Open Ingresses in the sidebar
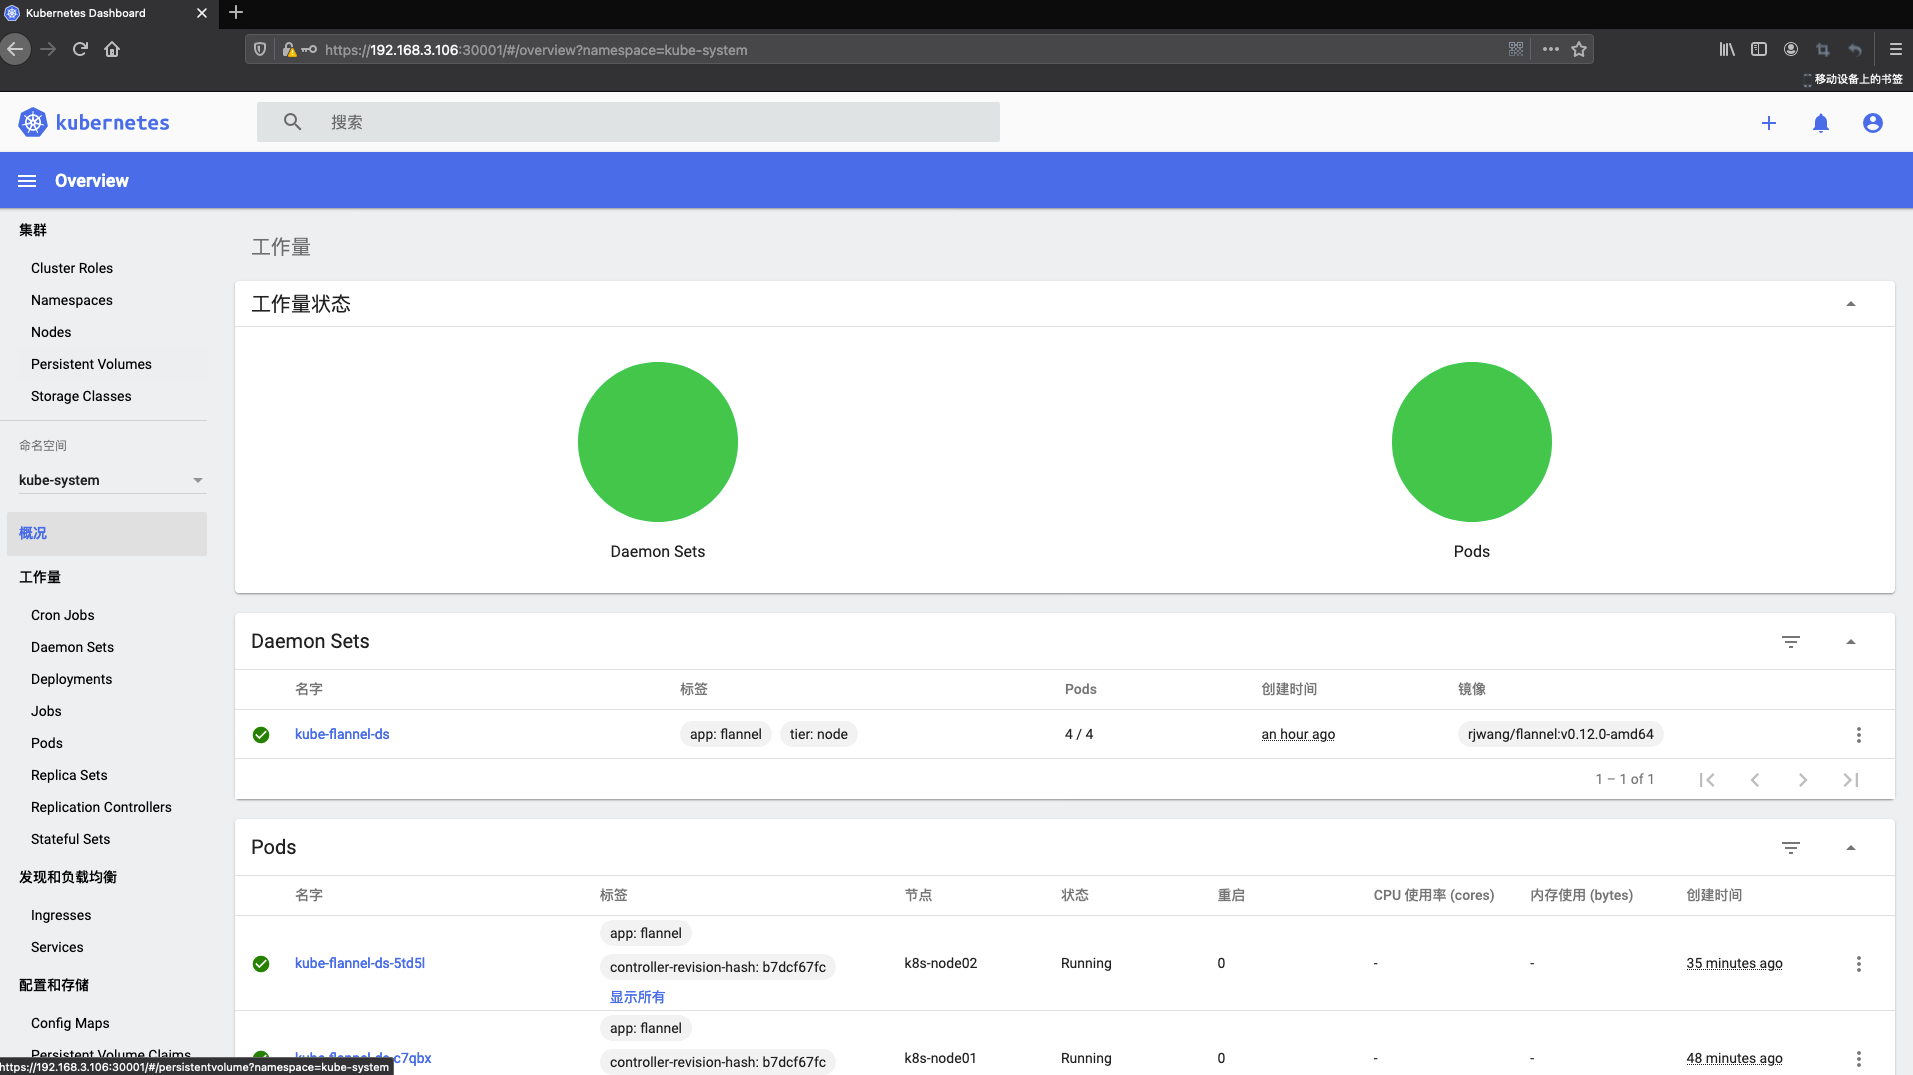1913x1075 pixels. pos(61,915)
